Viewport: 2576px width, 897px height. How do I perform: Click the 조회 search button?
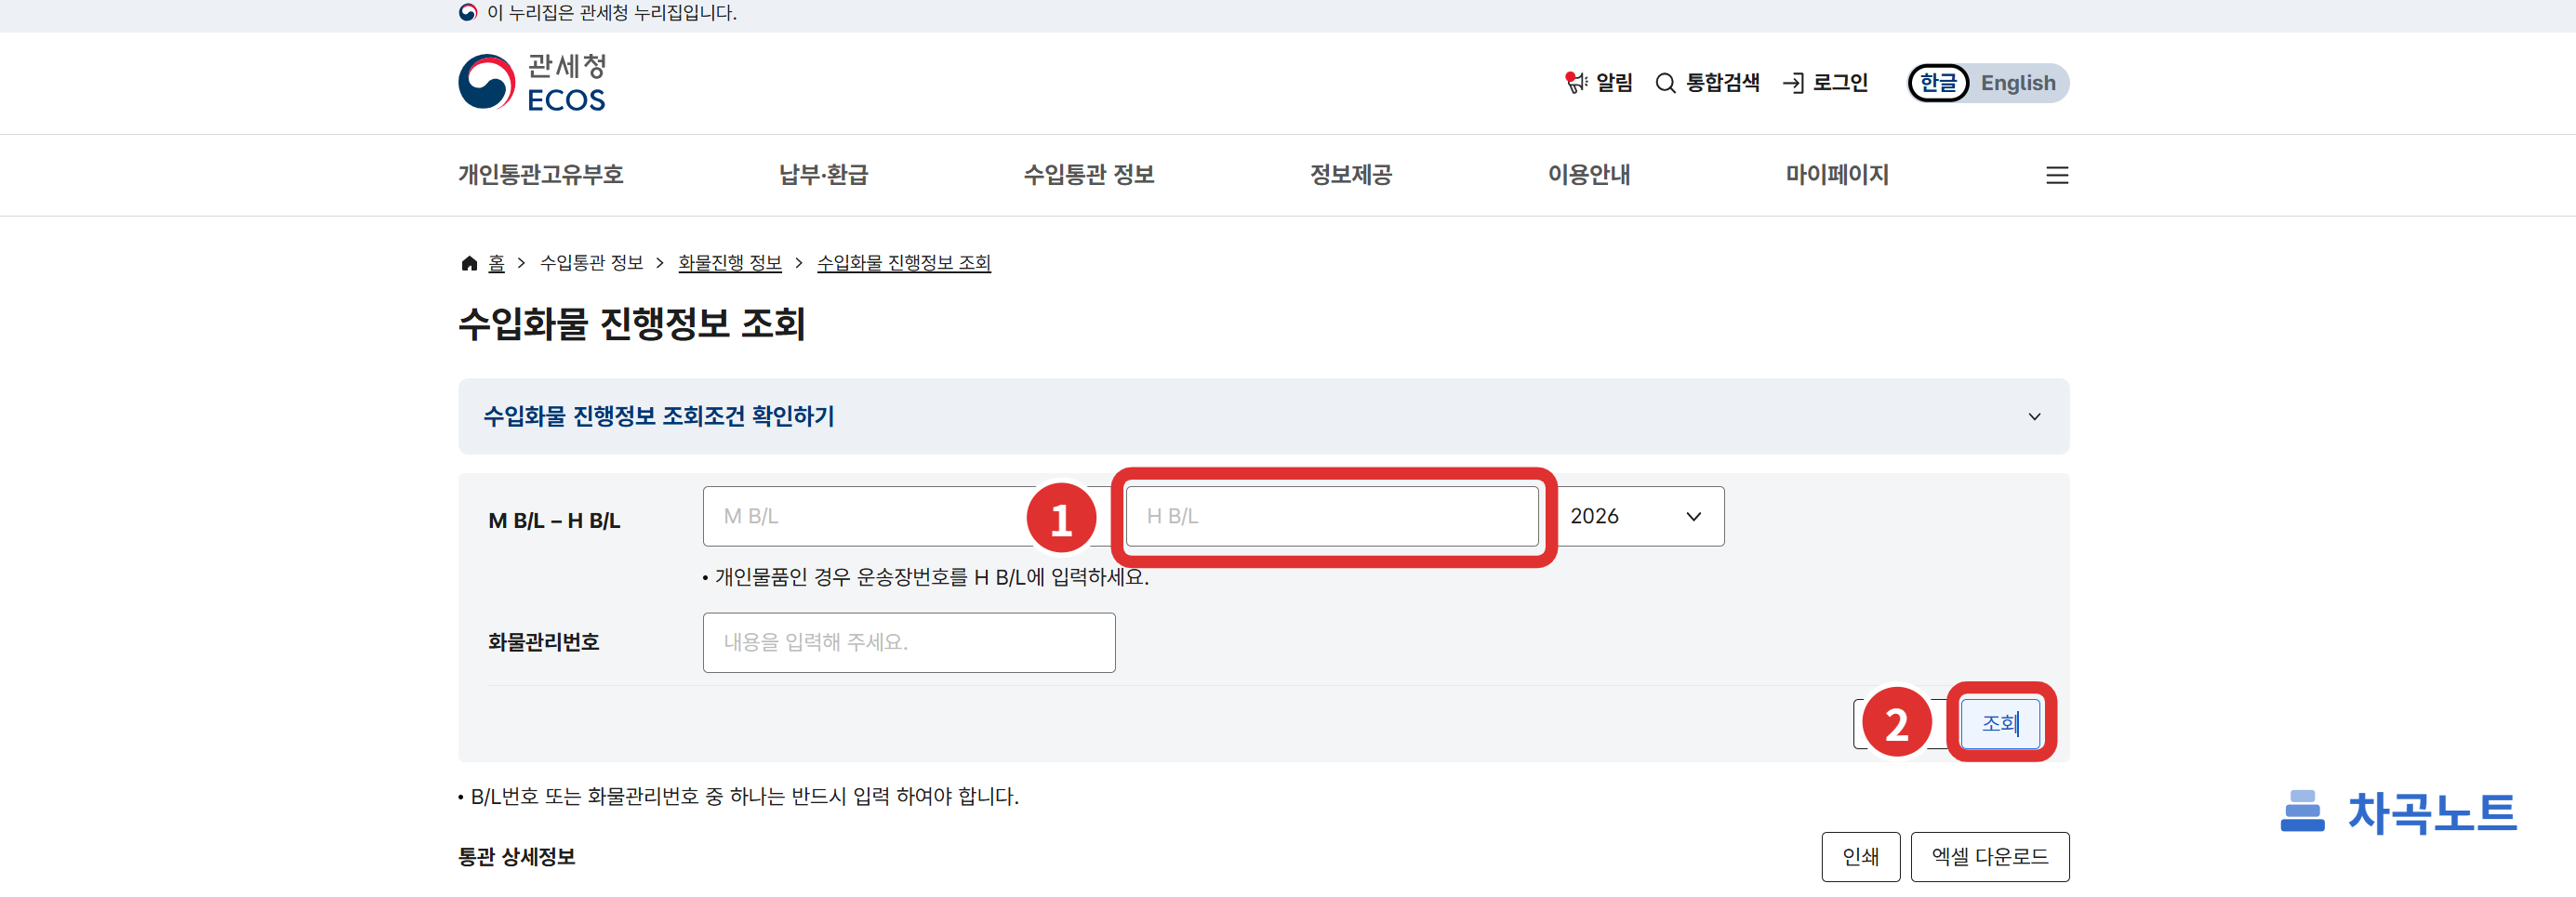(2000, 723)
